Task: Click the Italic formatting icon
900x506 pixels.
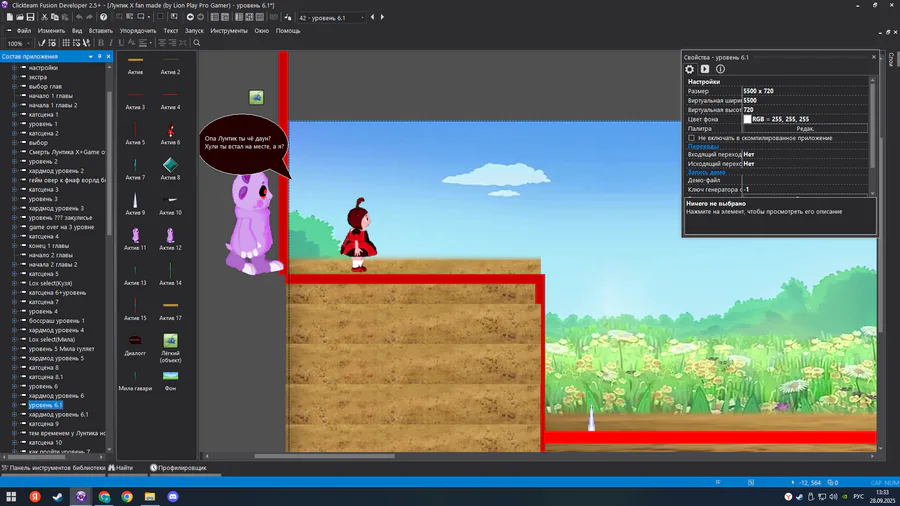Action: click(111, 43)
